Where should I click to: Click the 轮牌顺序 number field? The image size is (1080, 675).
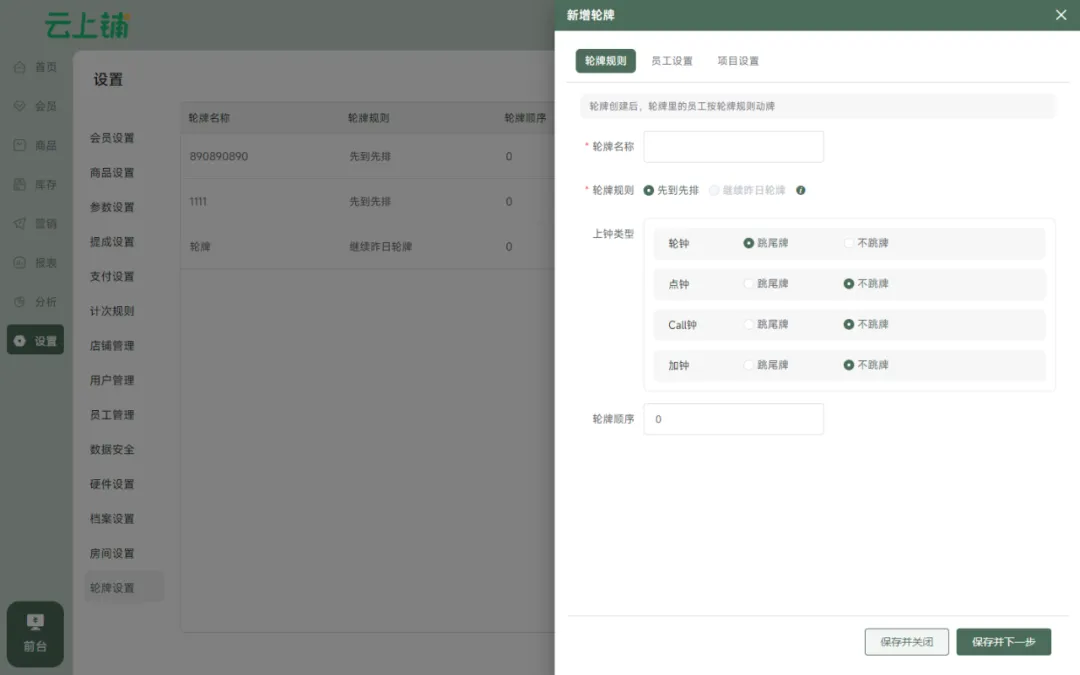point(733,419)
